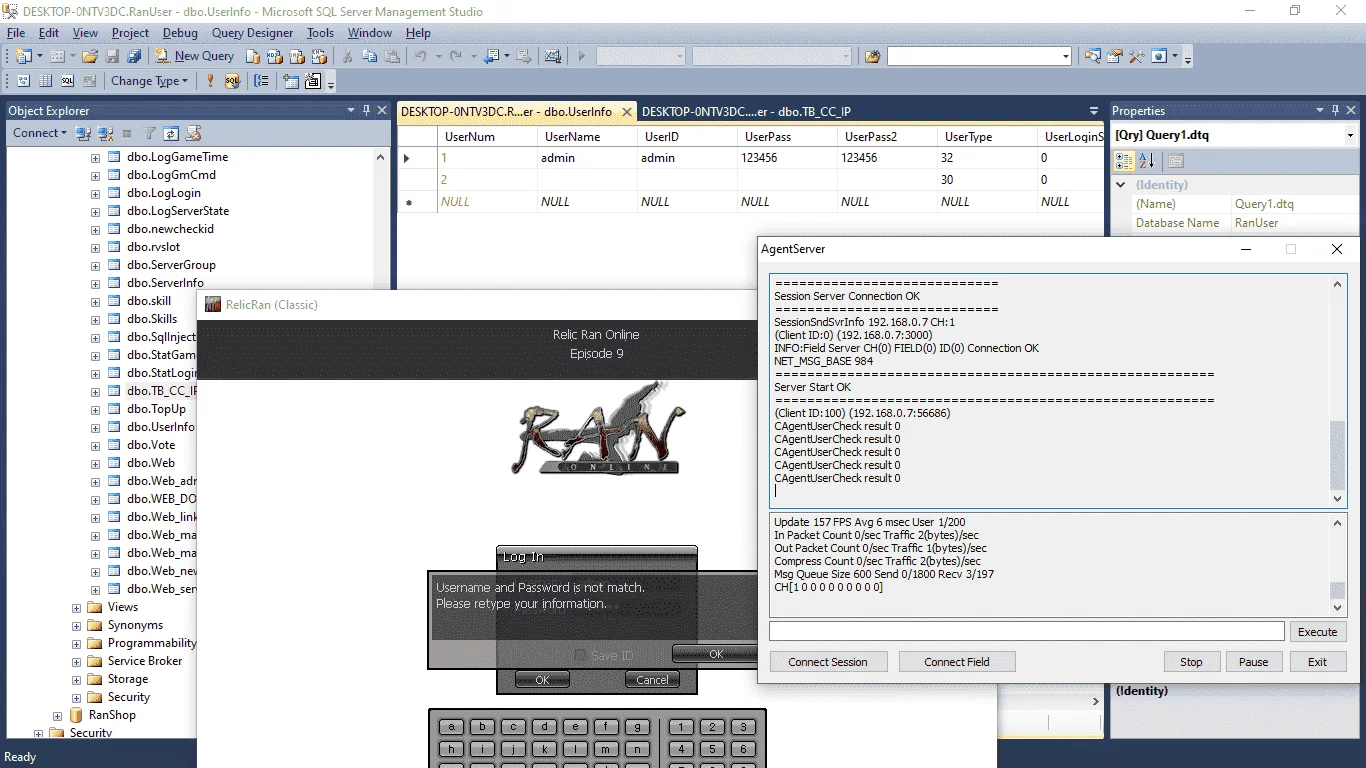
Task: Open the Change Type dropdown
Action: (149, 81)
